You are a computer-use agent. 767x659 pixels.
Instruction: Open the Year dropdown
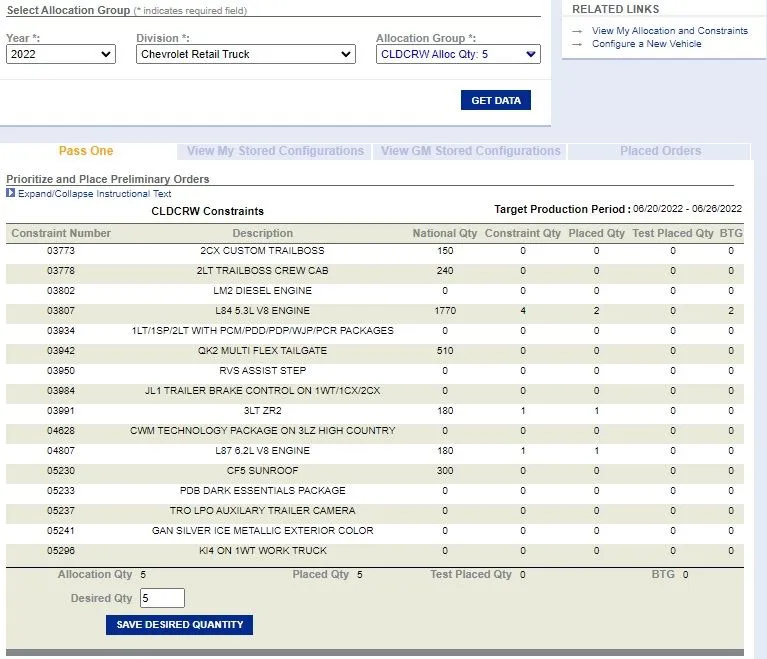[61, 54]
